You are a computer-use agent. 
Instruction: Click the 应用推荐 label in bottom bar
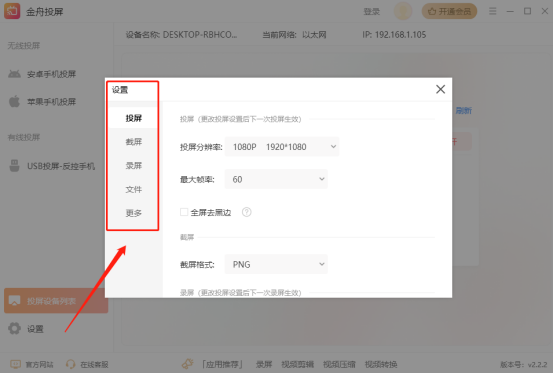(x=223, y=364)
